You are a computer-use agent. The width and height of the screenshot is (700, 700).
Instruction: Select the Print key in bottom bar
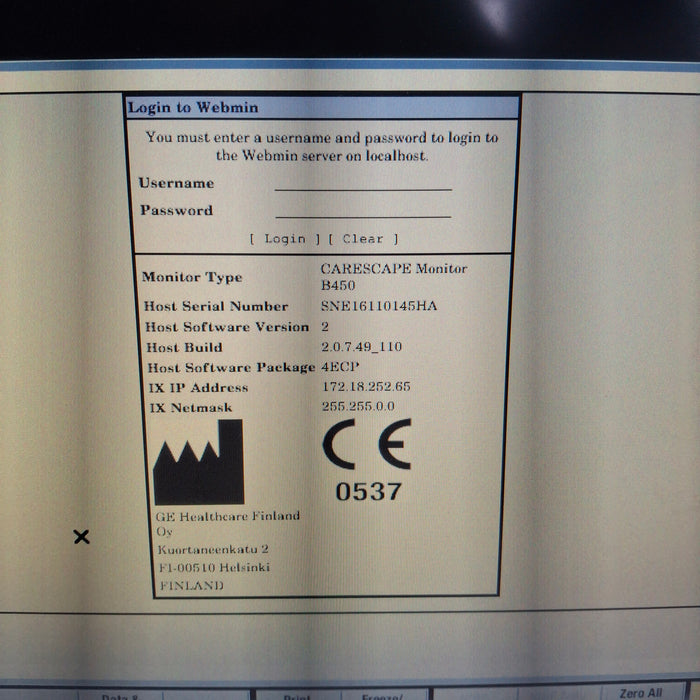[297, 695]
